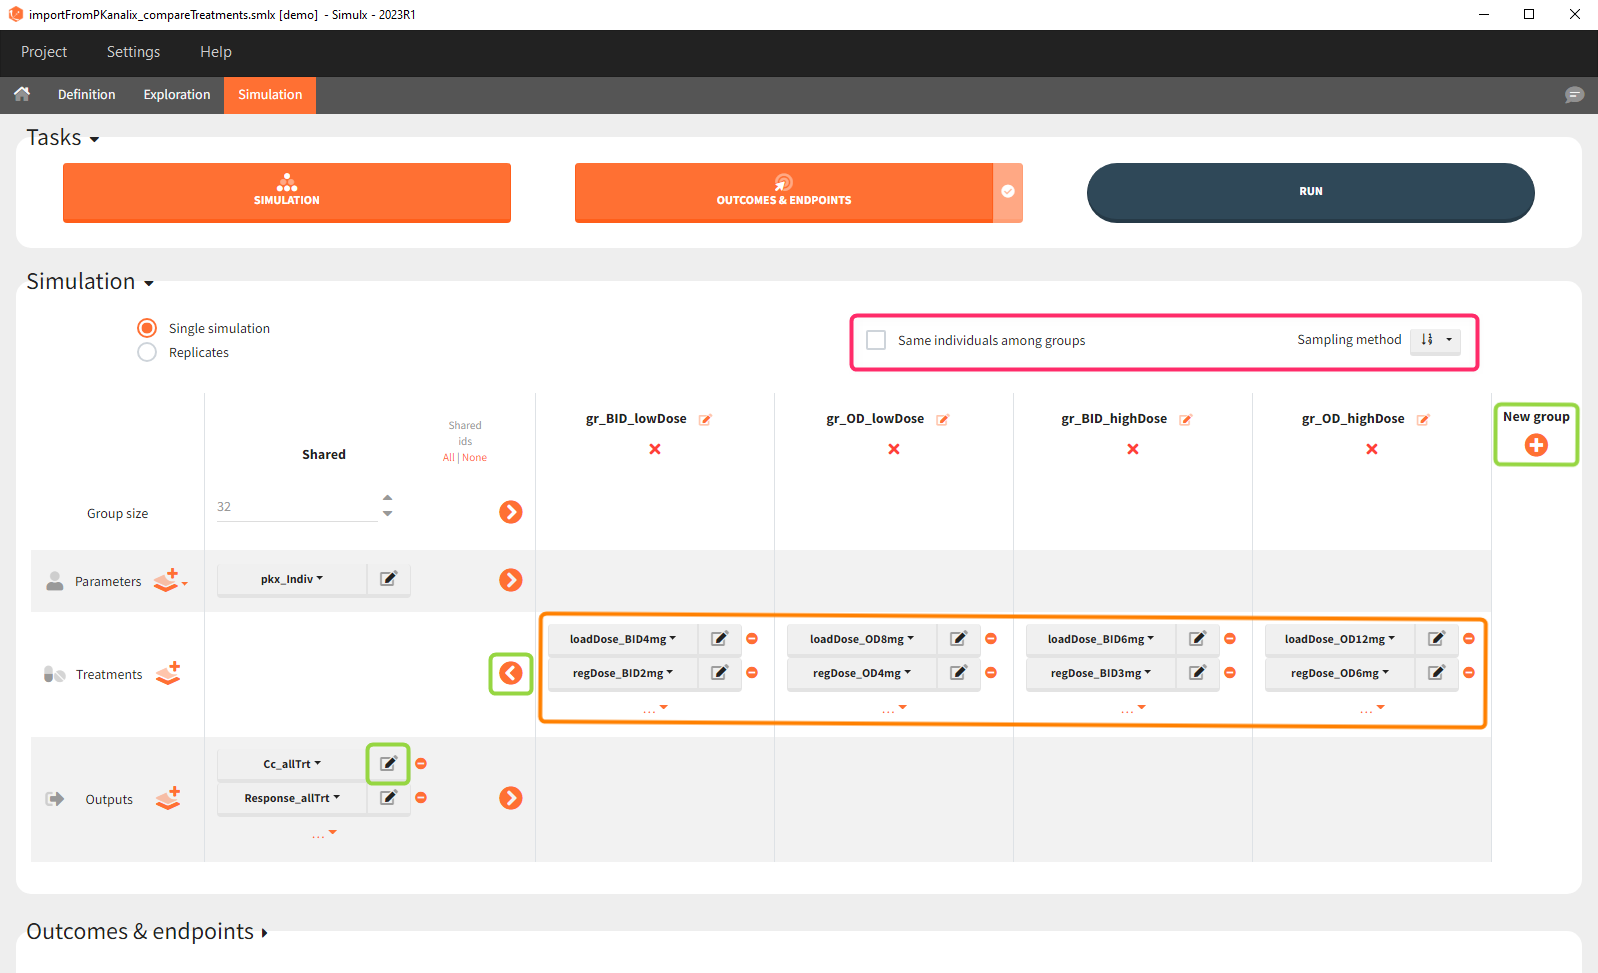Switch to the Exploration tab

click(x=177, y=95)
